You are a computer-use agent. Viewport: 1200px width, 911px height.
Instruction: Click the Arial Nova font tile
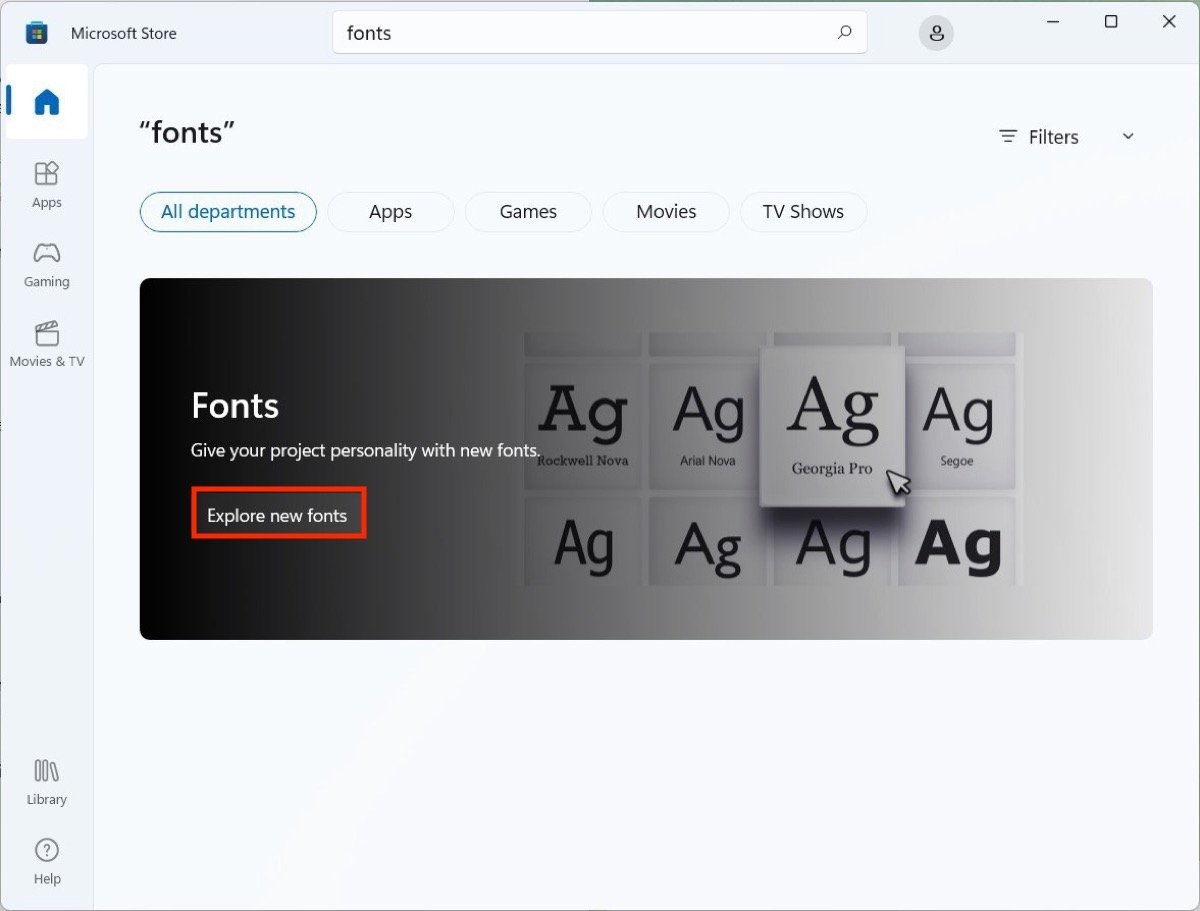click(x=708, y=426)
